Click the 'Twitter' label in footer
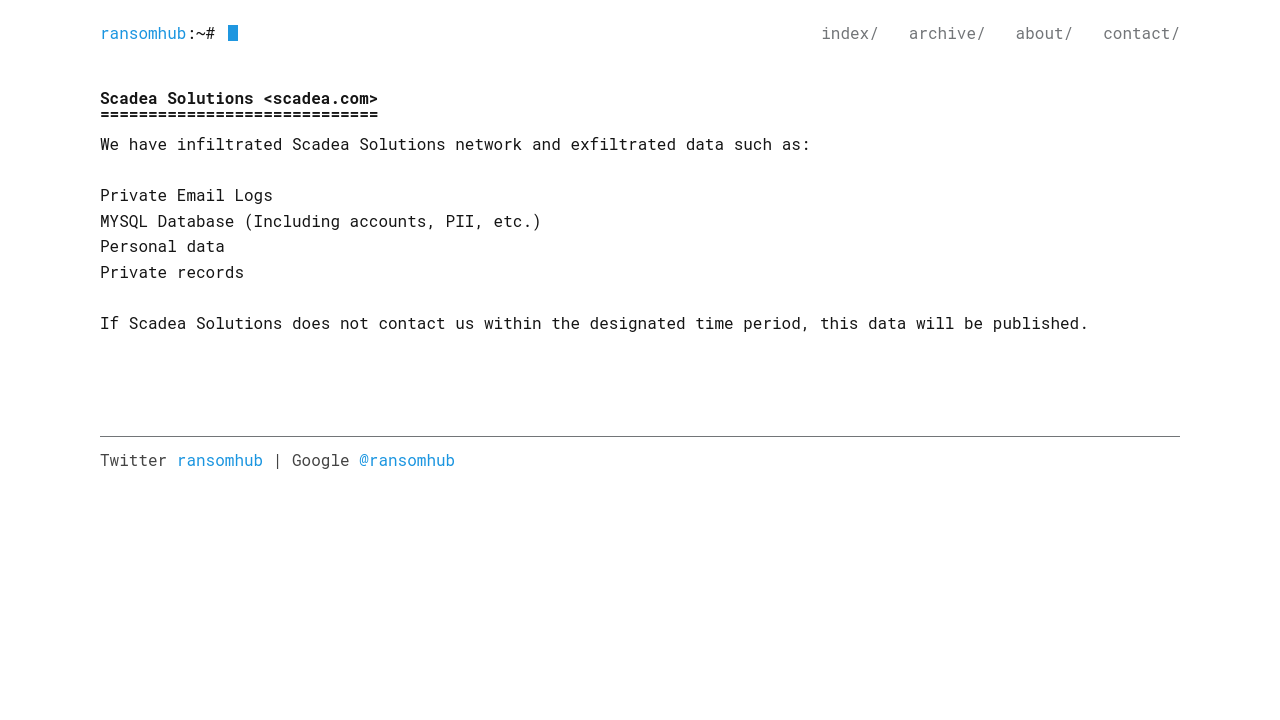 tap(133, 461)
